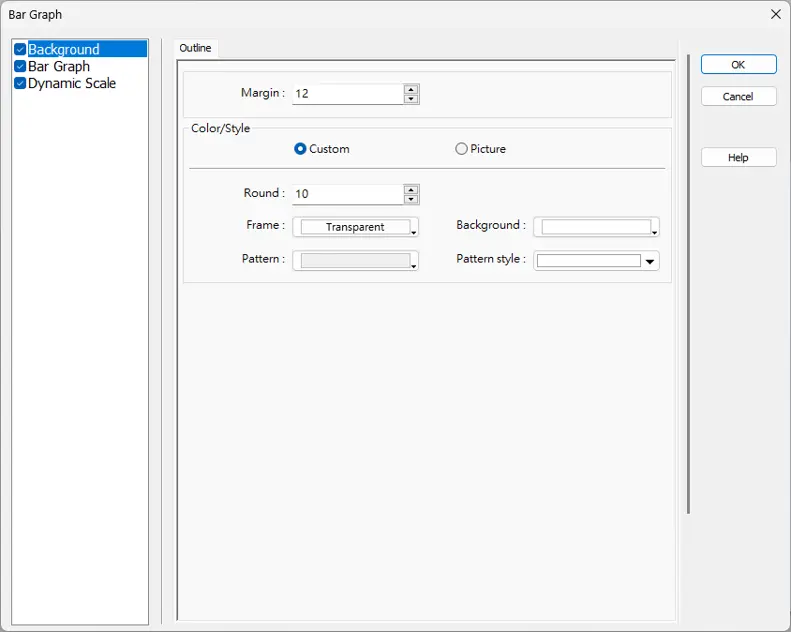Screen dimensions: 791x632
Task: Click the Margin value field
Action: pos(348,94)
